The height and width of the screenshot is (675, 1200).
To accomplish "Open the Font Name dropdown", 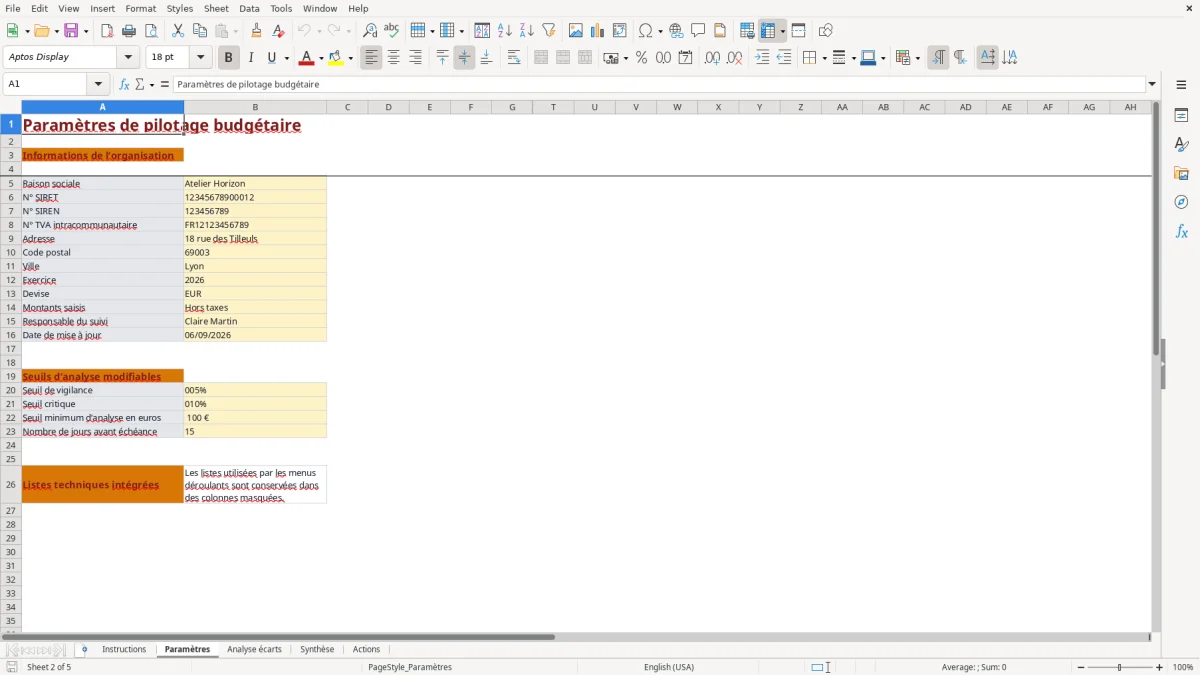I will 127,58.
